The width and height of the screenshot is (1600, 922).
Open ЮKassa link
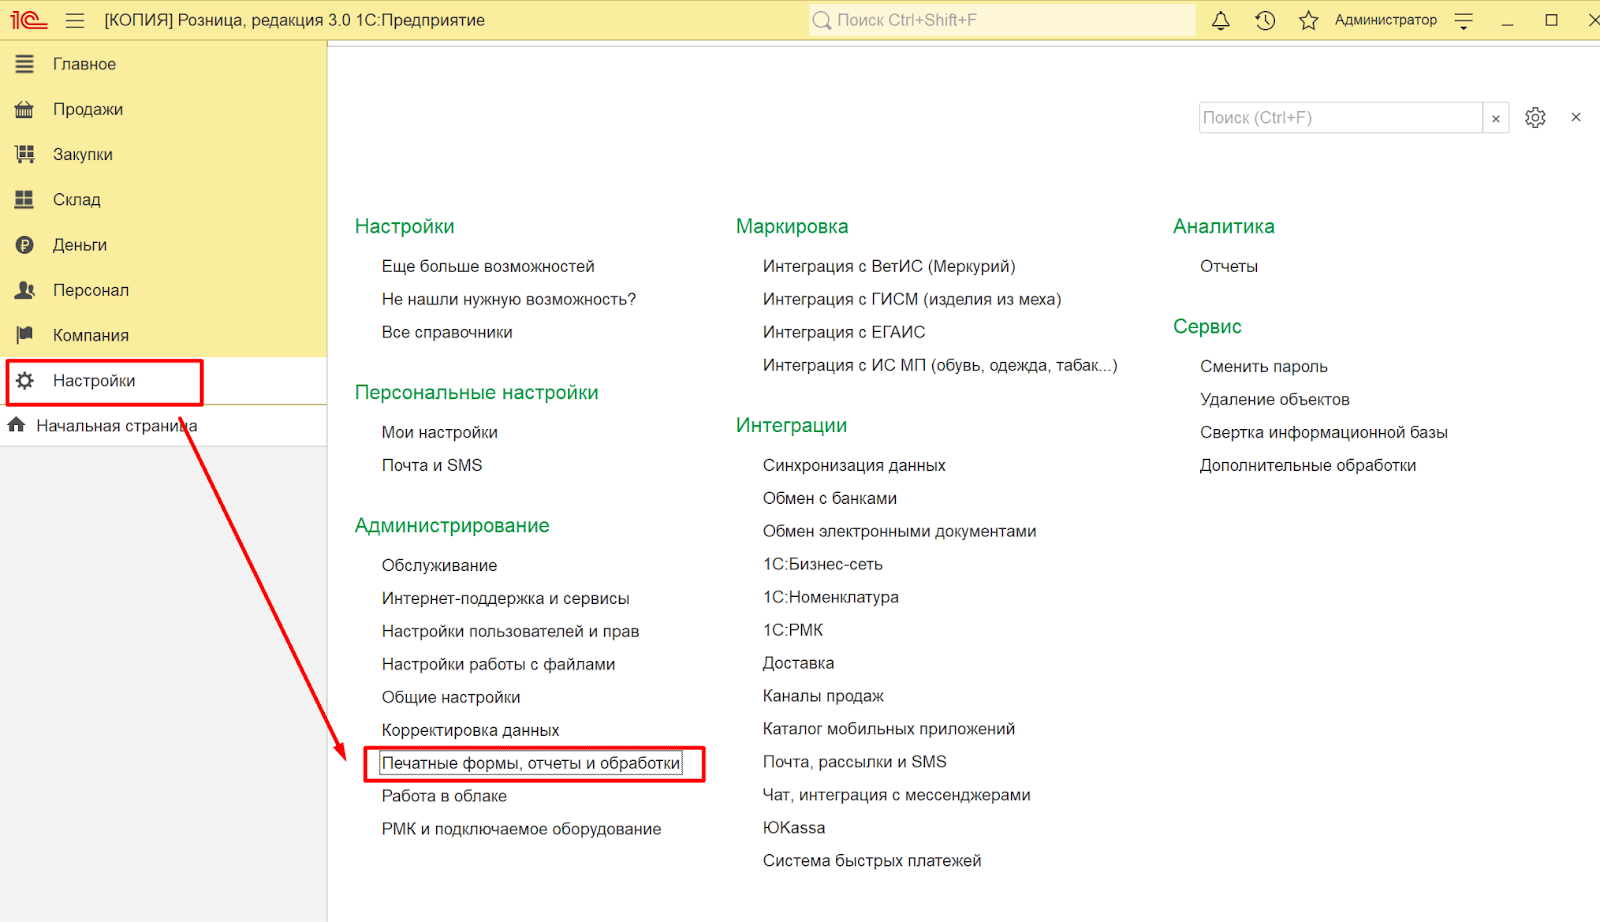click(x=794, y=828)
